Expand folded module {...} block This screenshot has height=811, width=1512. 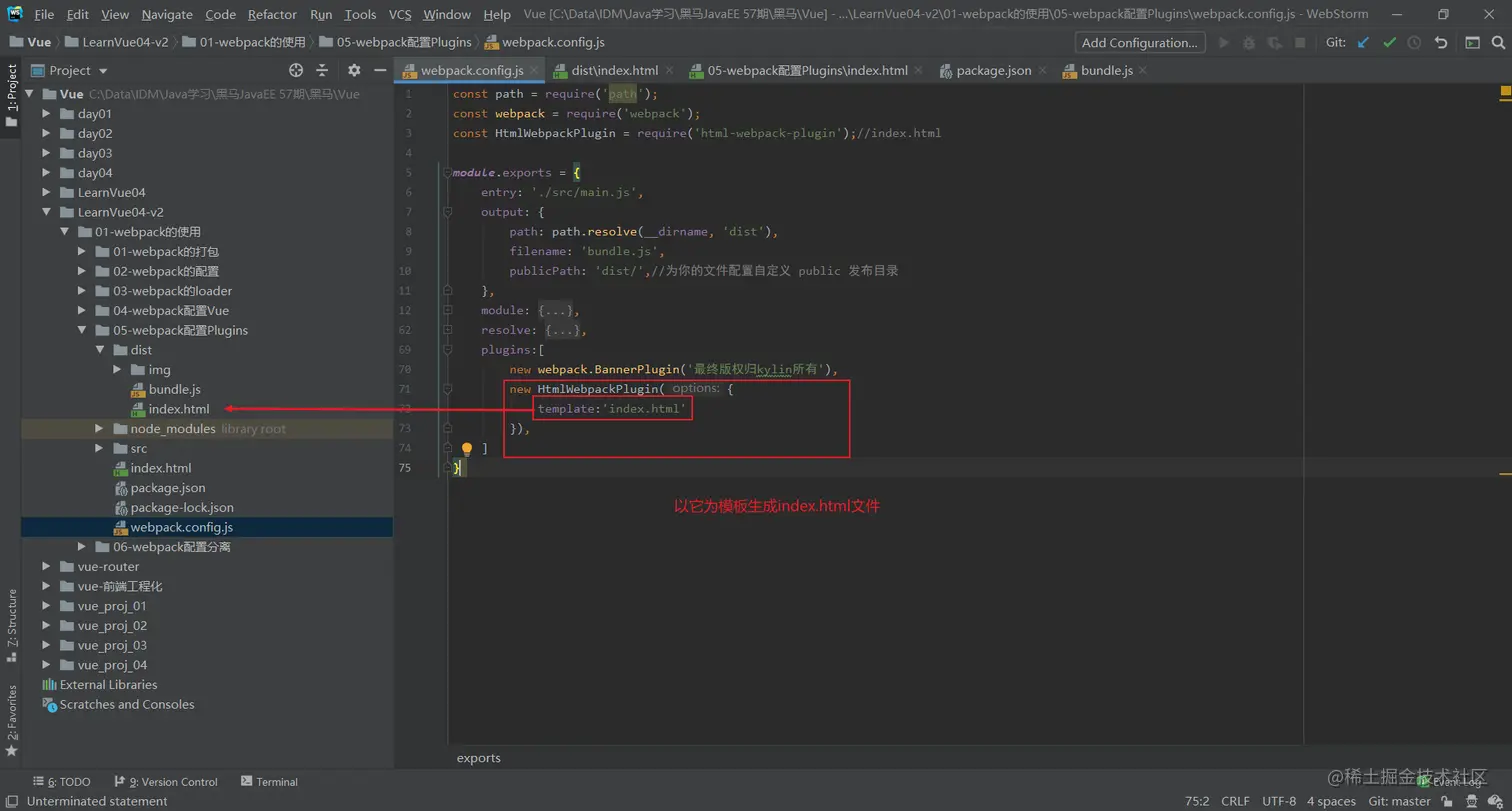click(x=555, y=311)
